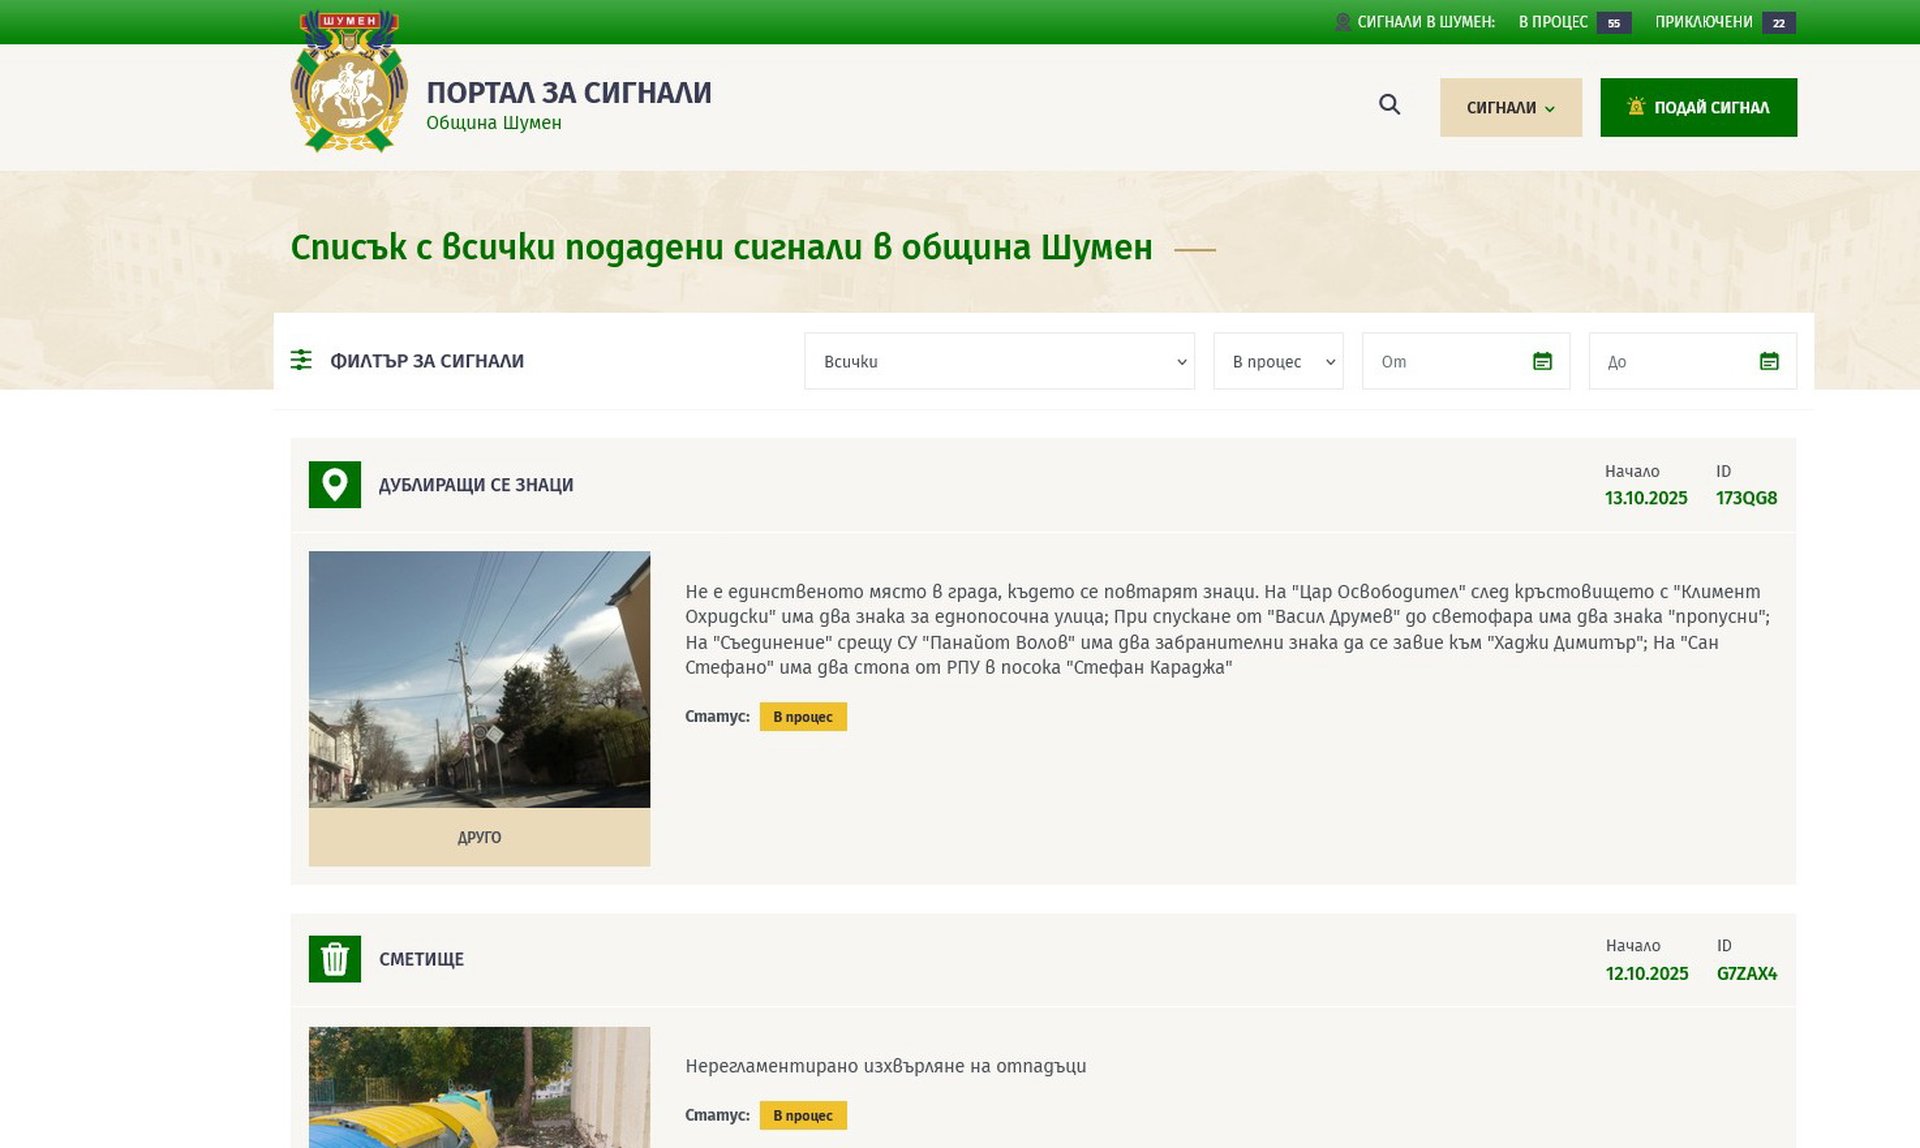
Task: Click the search magnifier icon
Action: point(1389,105)
